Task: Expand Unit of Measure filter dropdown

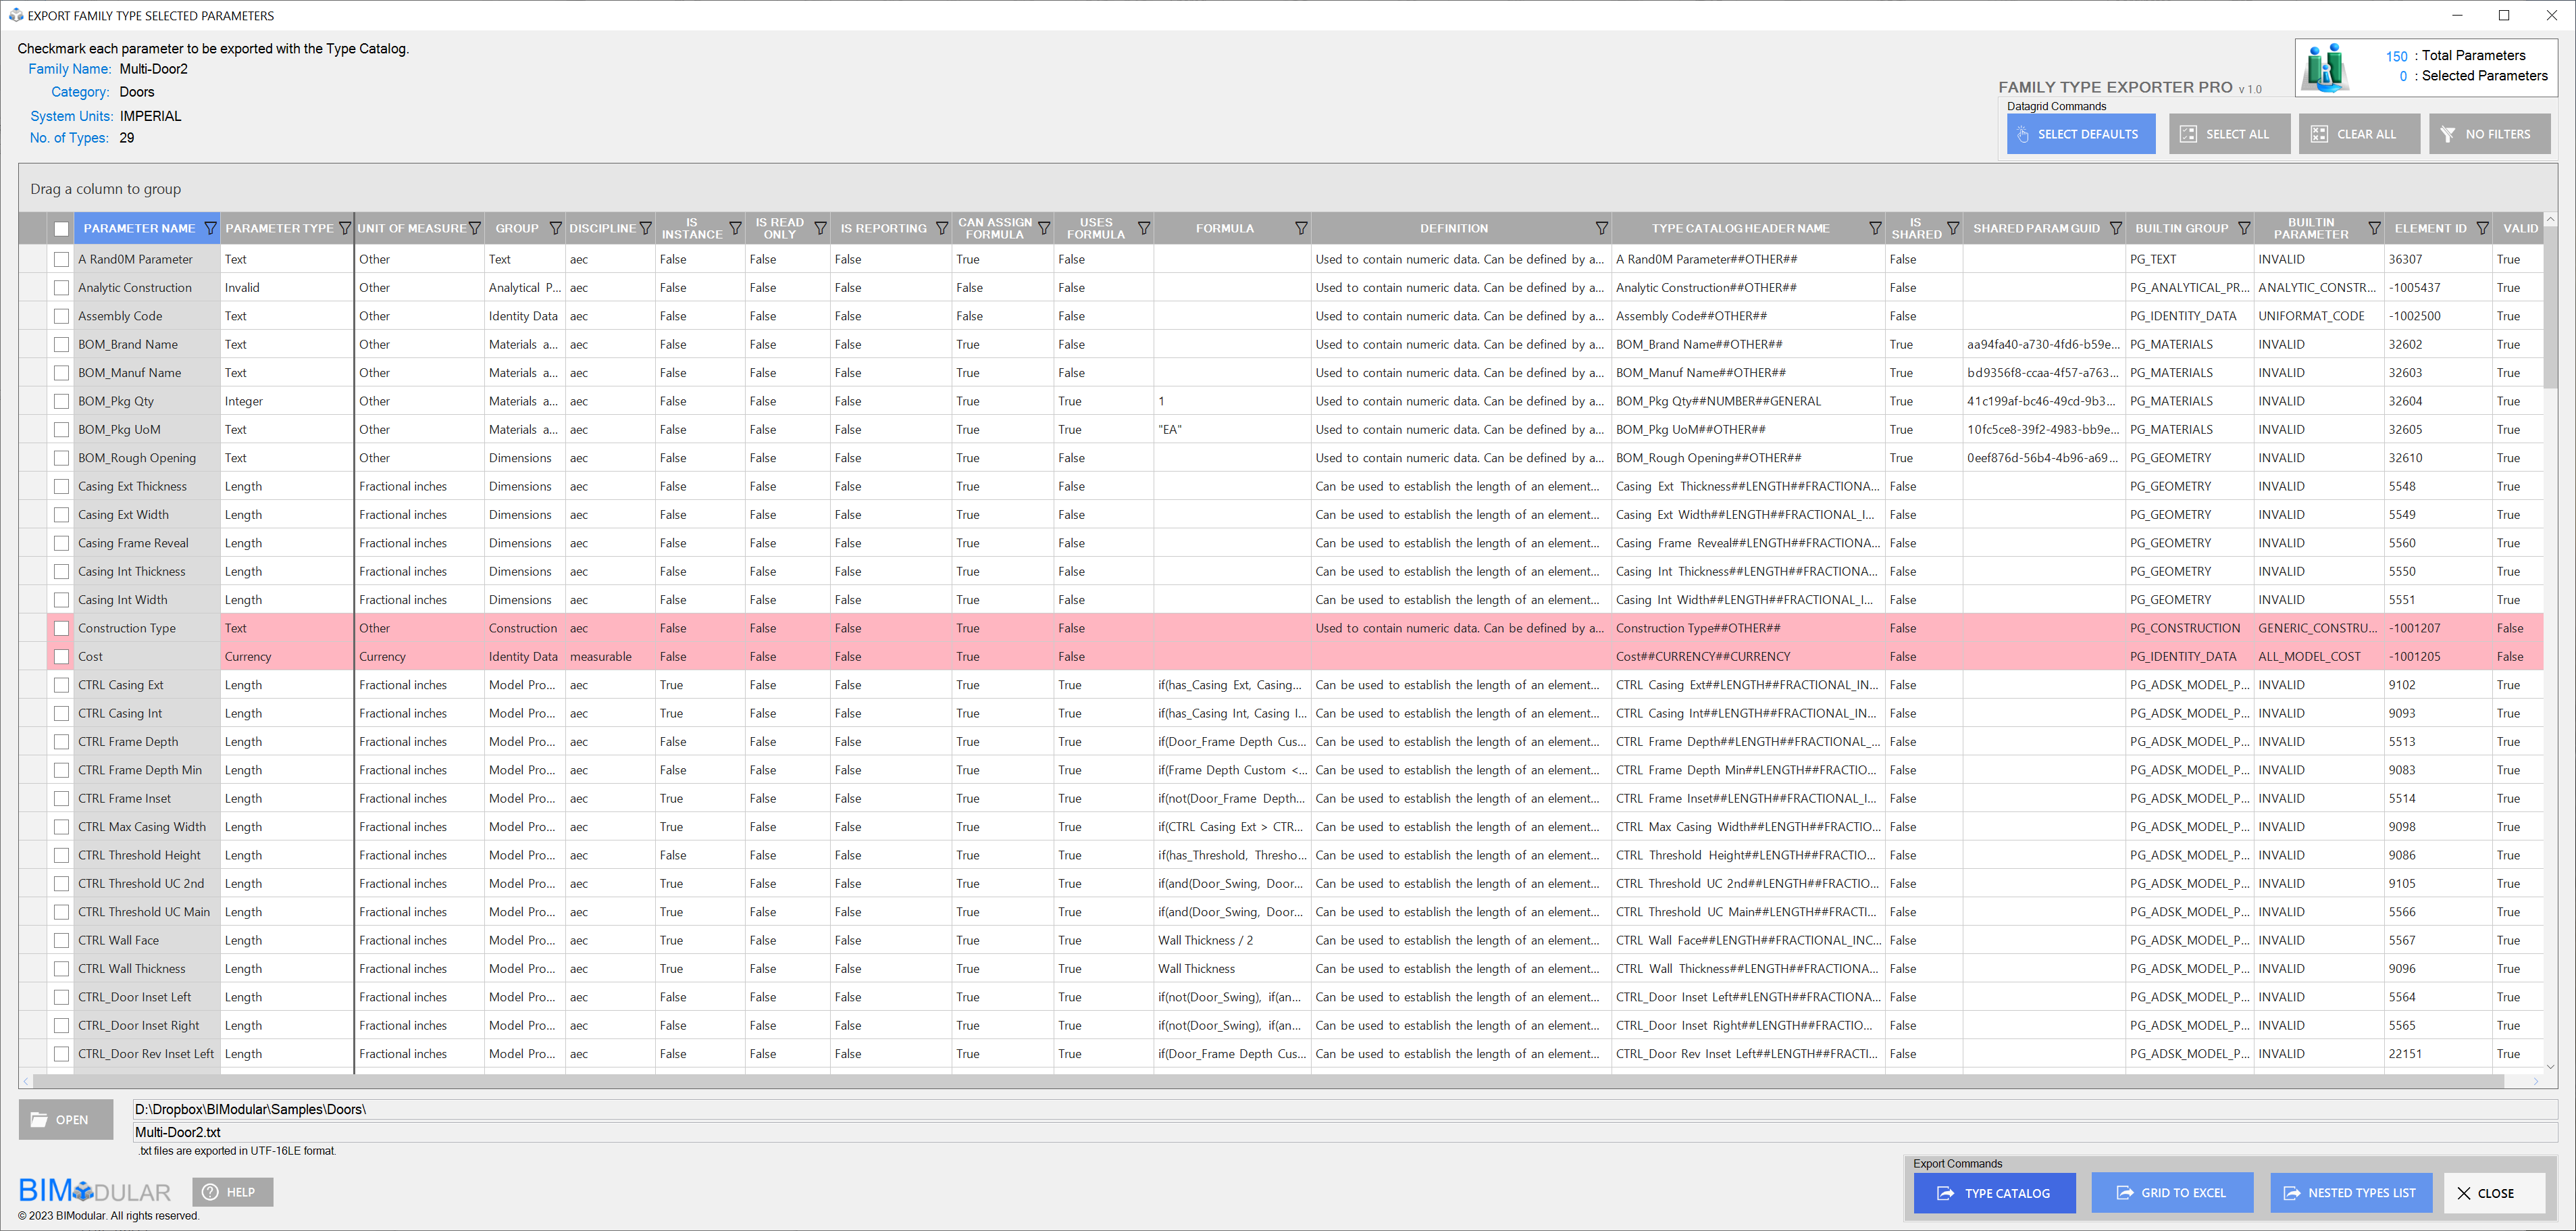Action: pyautogui.click(x=475, y=228)
